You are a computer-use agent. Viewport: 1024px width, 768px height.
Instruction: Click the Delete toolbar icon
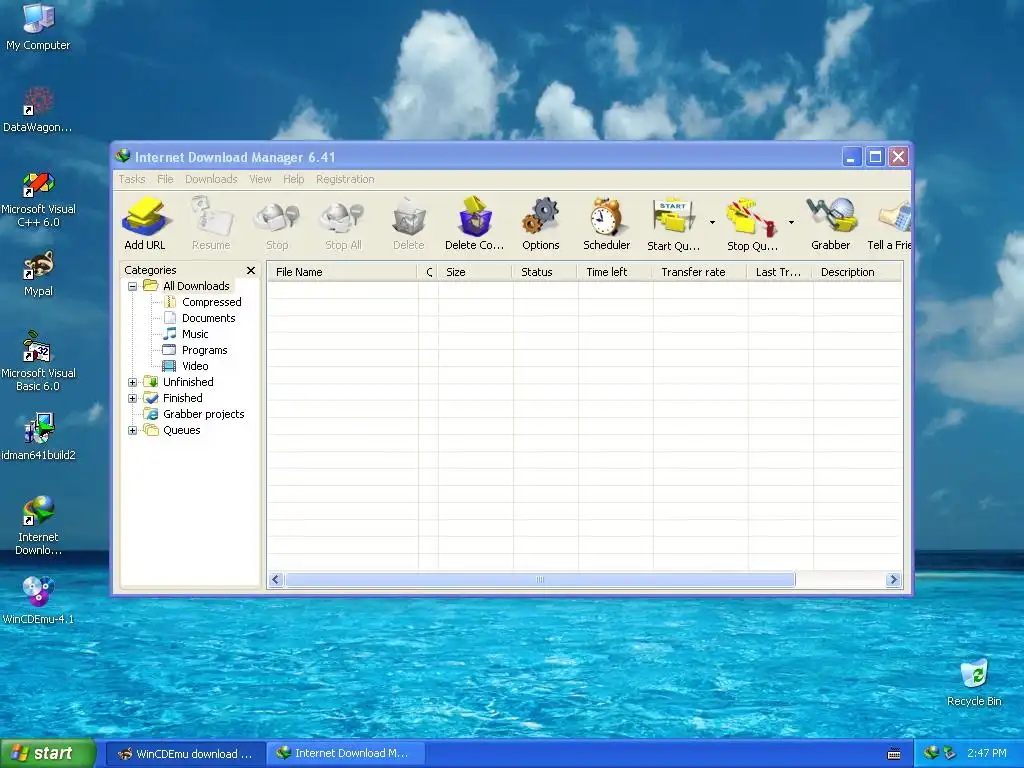pos(409,223)
